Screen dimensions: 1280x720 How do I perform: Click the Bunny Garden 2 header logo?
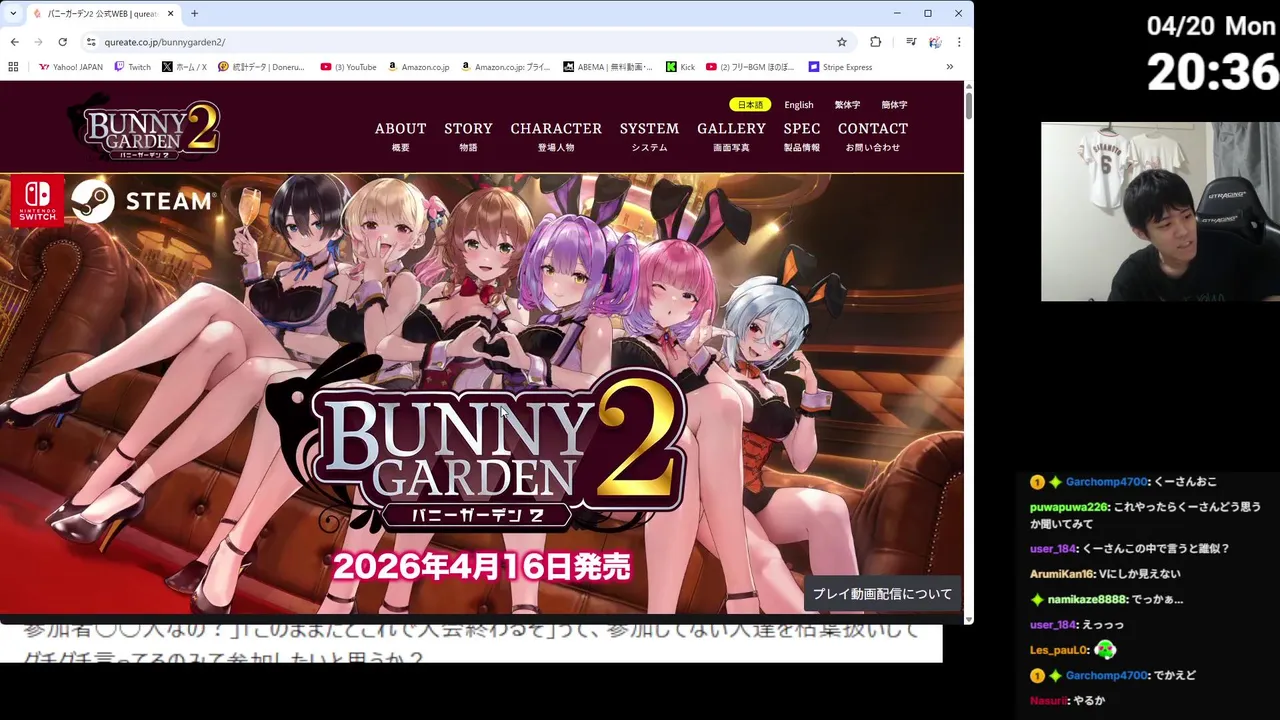[145, 127]
